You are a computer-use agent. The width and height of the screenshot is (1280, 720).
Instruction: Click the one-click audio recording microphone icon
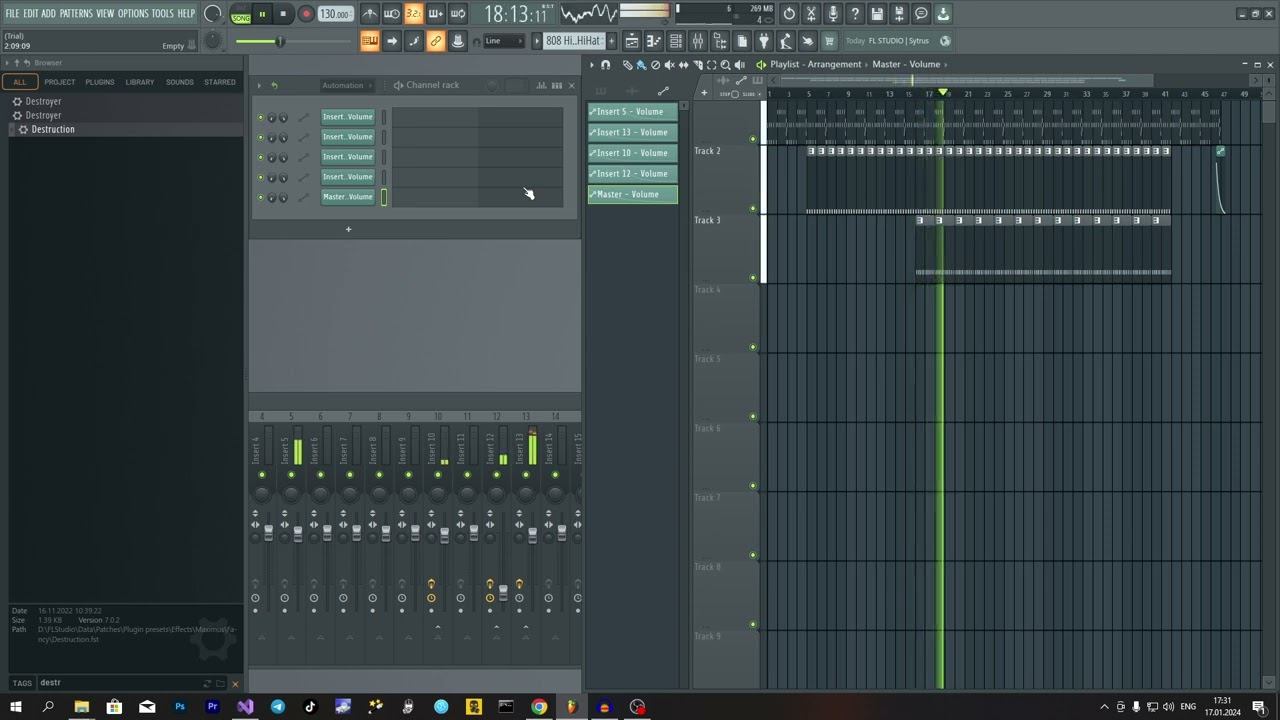[x=833, y=14]
